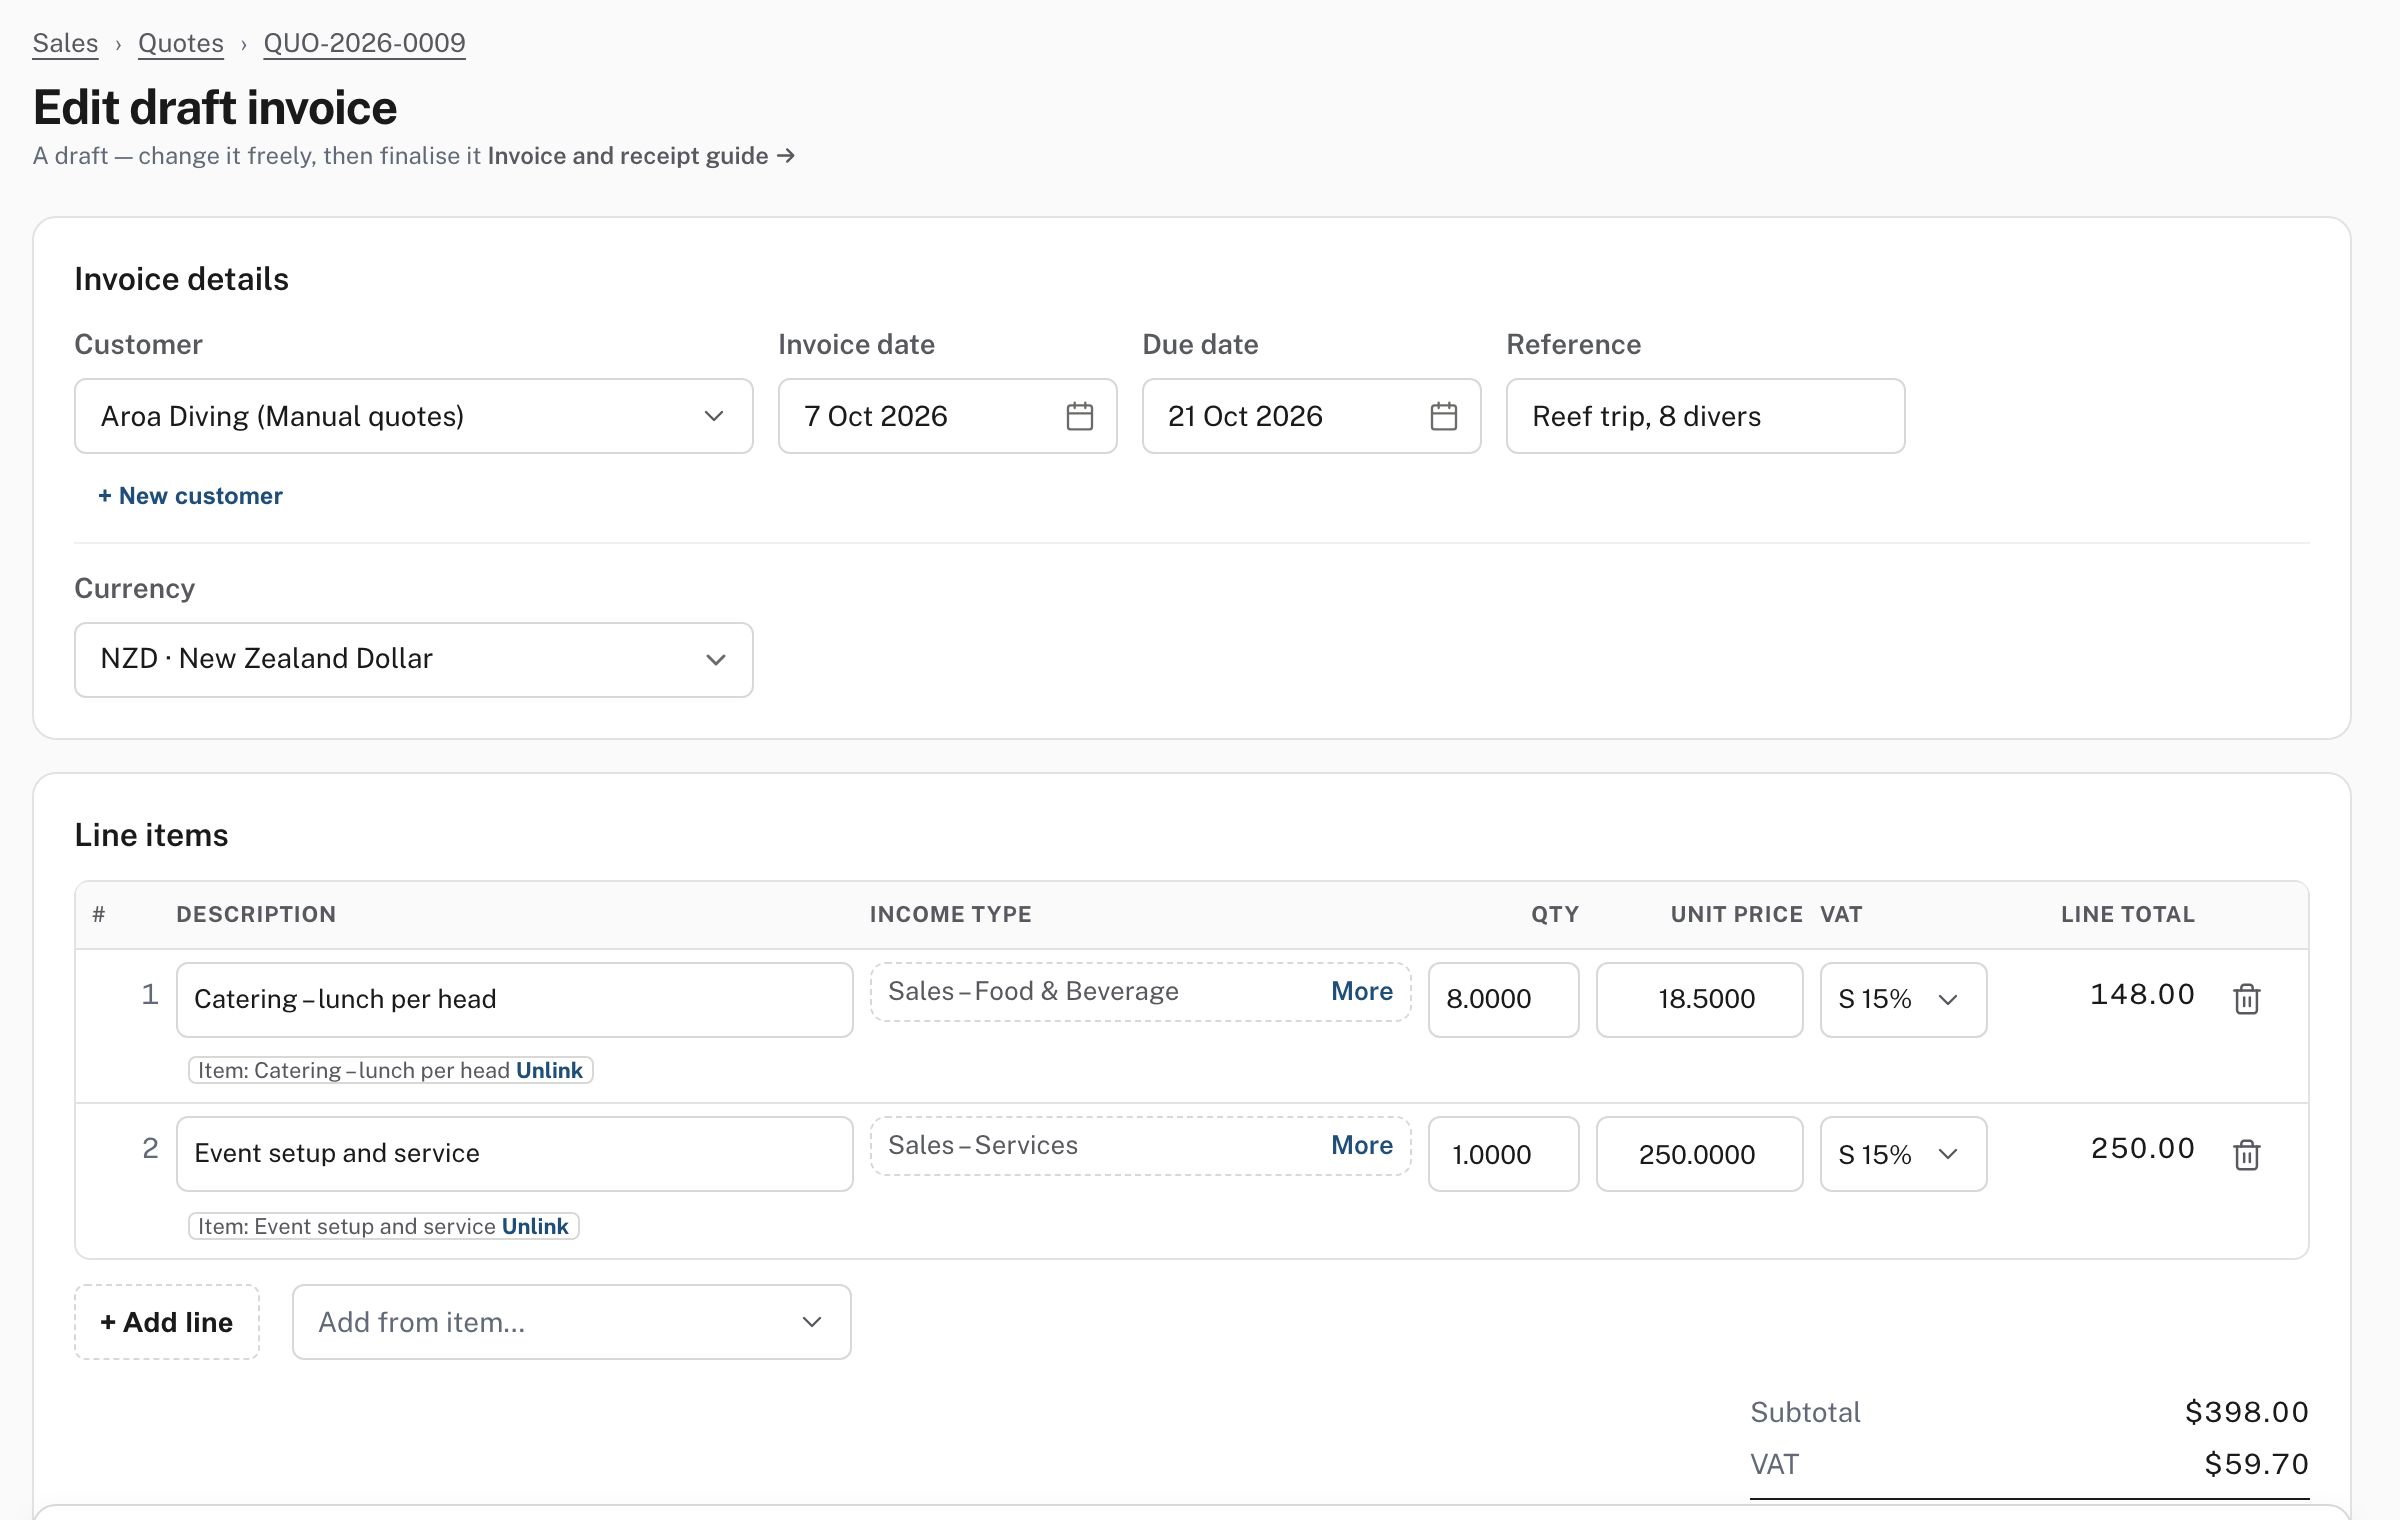Click the INCOME TYPE column header
The image size is (2400, 1520).
coord(950,914)
